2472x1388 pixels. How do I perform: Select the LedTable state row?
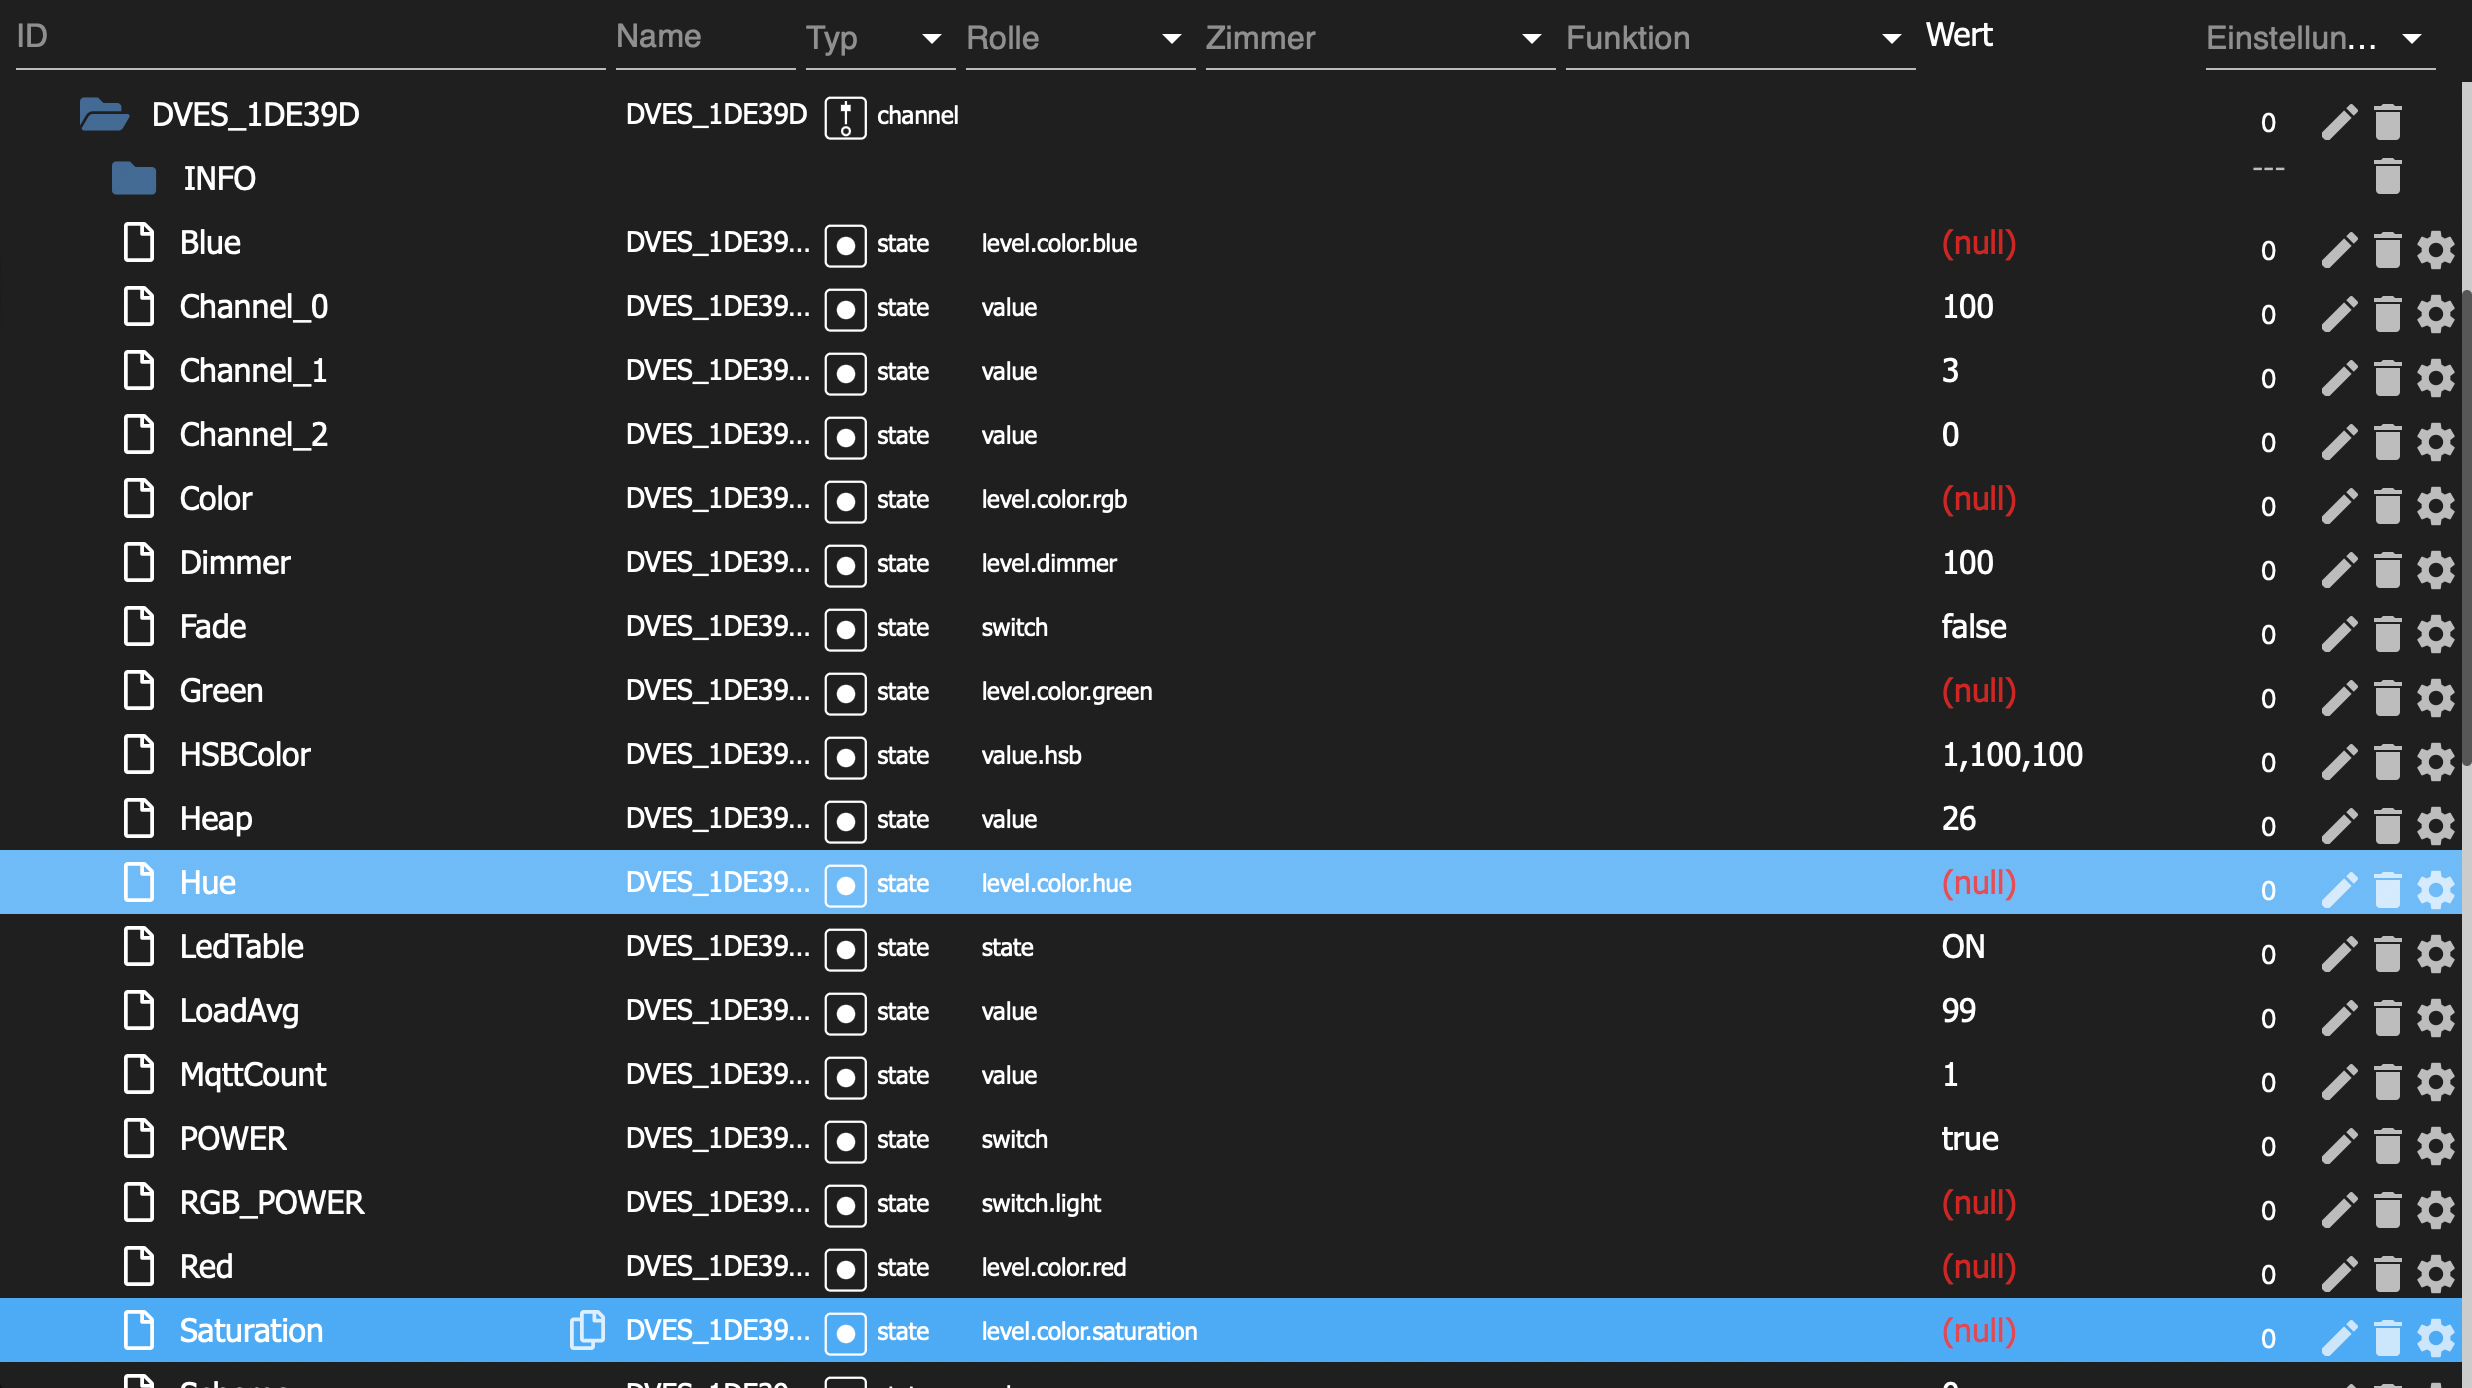pos(242,947)
